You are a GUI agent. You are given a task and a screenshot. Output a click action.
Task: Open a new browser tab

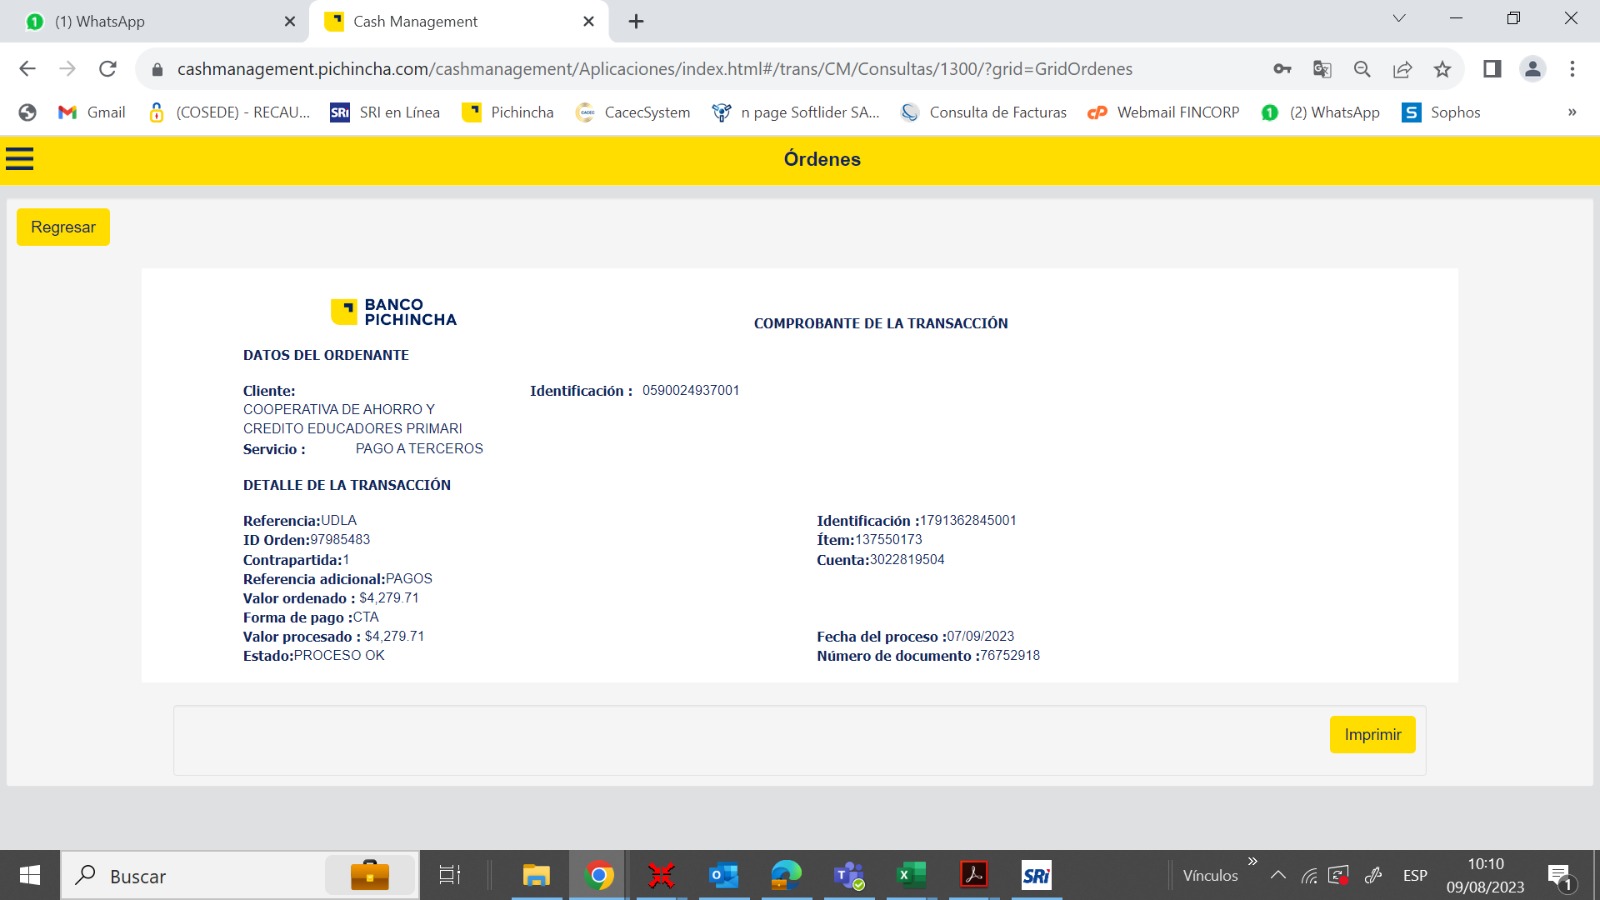636,21
